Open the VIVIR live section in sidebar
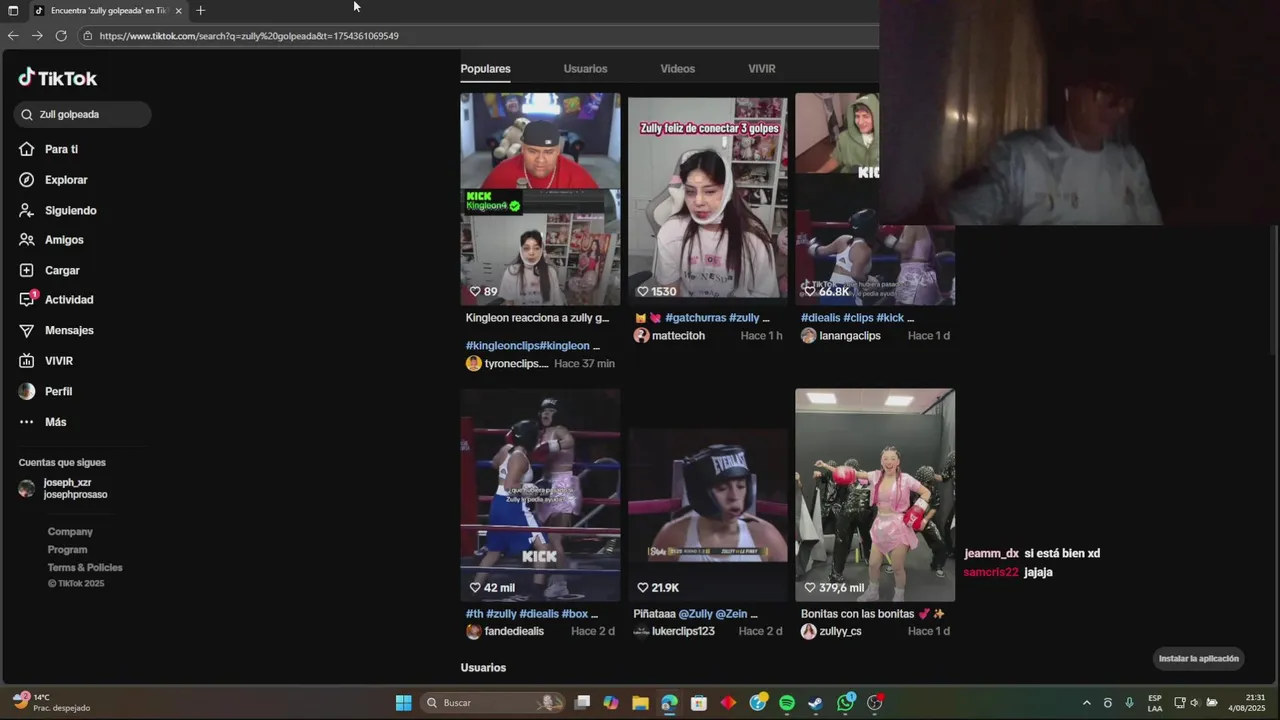The height and width of the screenshot is (720, 1280). coord(59,361)
